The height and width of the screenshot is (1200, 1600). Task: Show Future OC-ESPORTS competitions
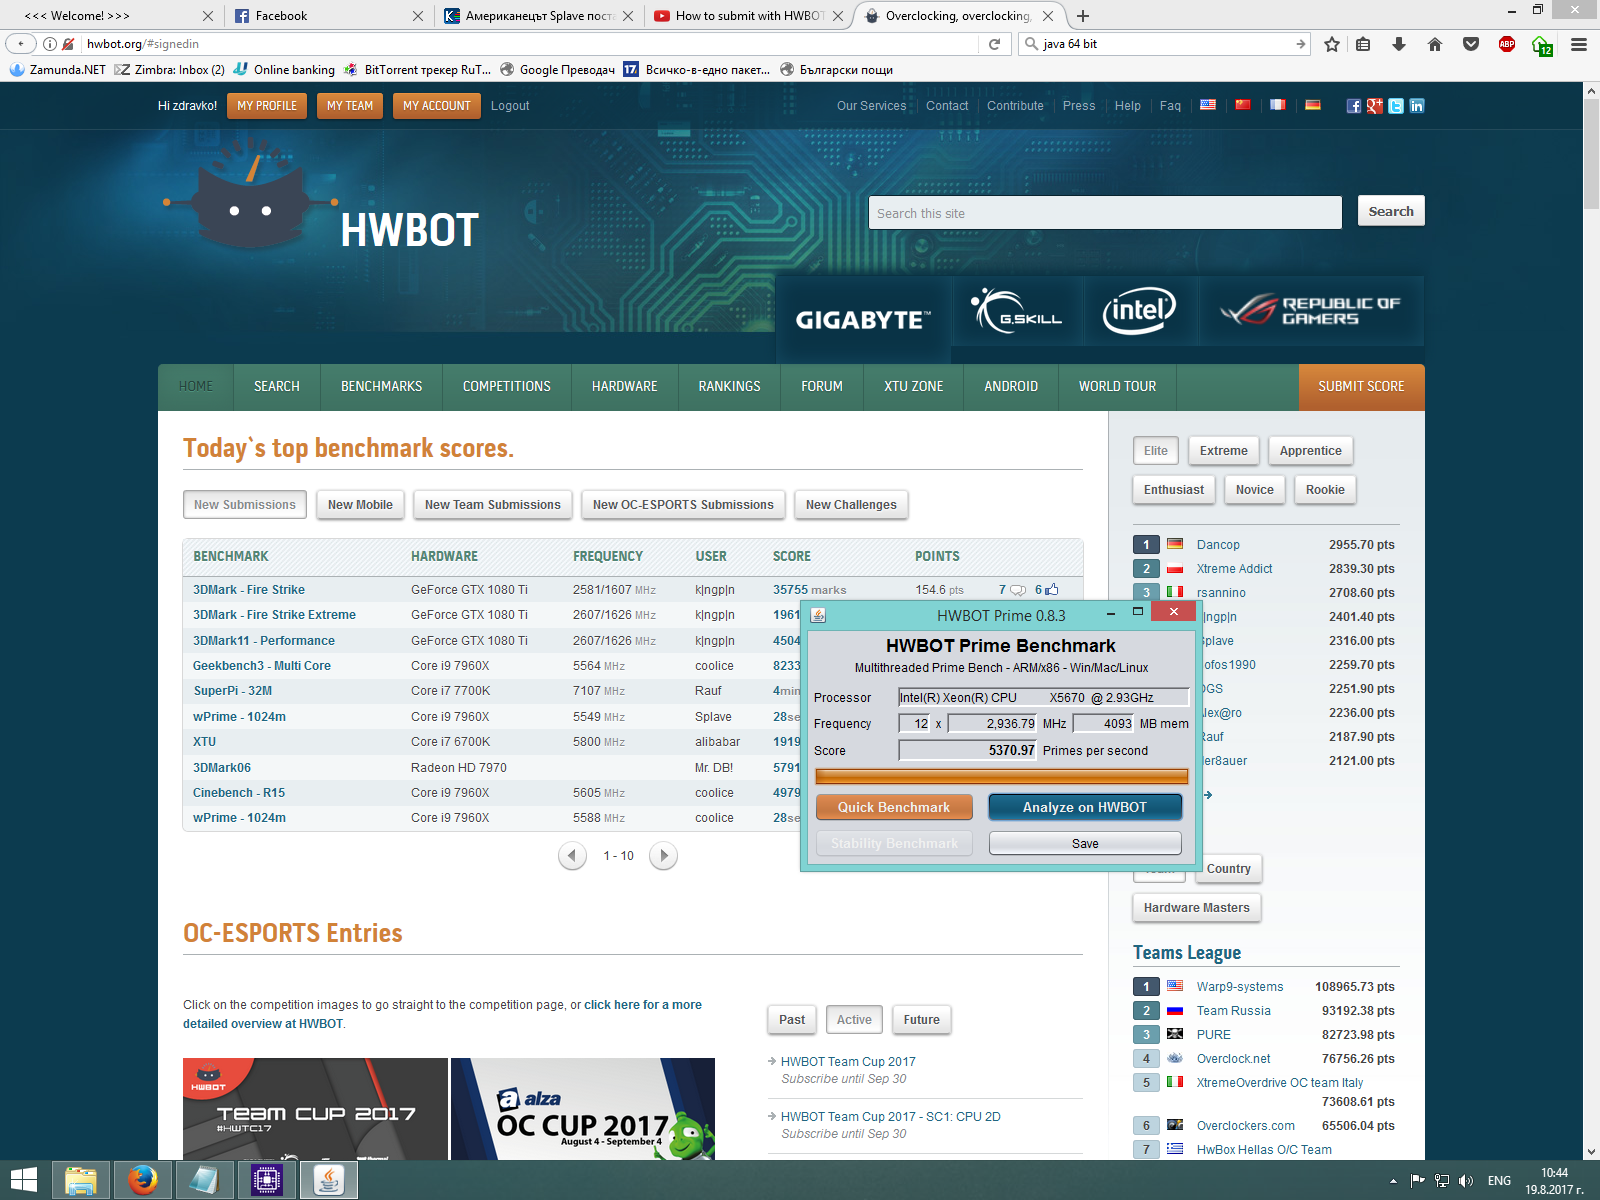922,1020
